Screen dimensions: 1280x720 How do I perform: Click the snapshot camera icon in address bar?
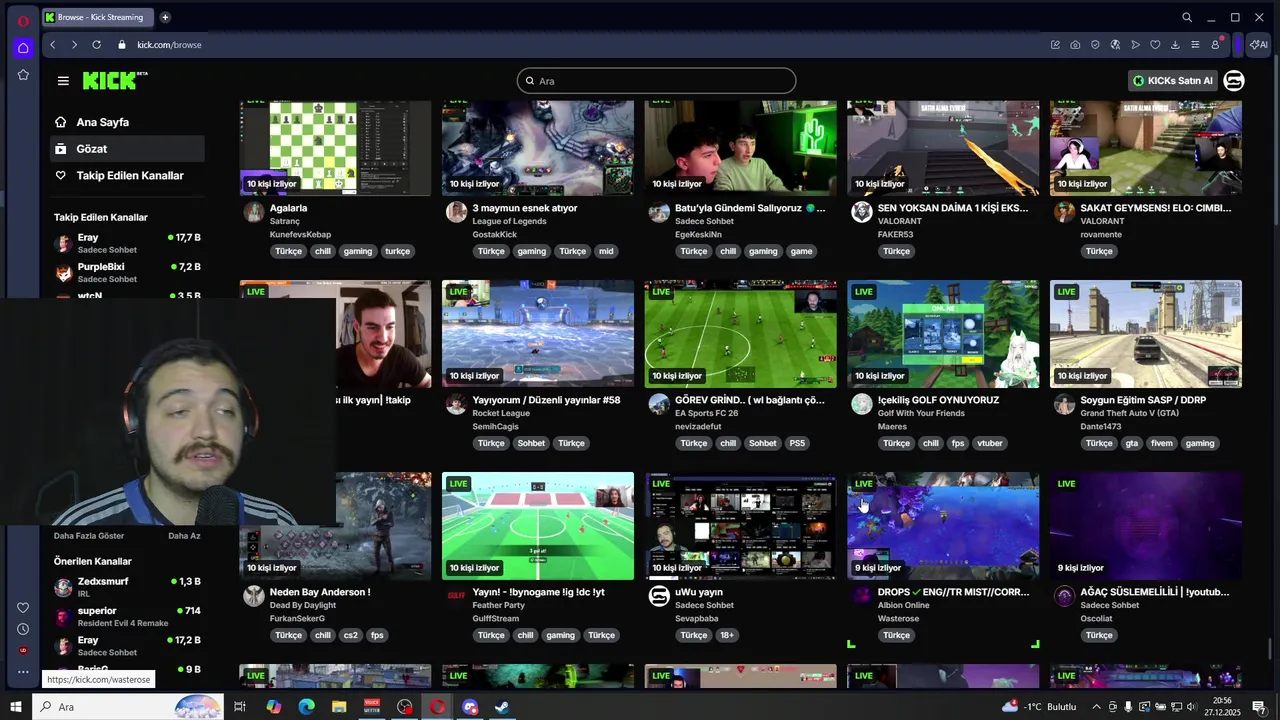(x=1075, y=45)
